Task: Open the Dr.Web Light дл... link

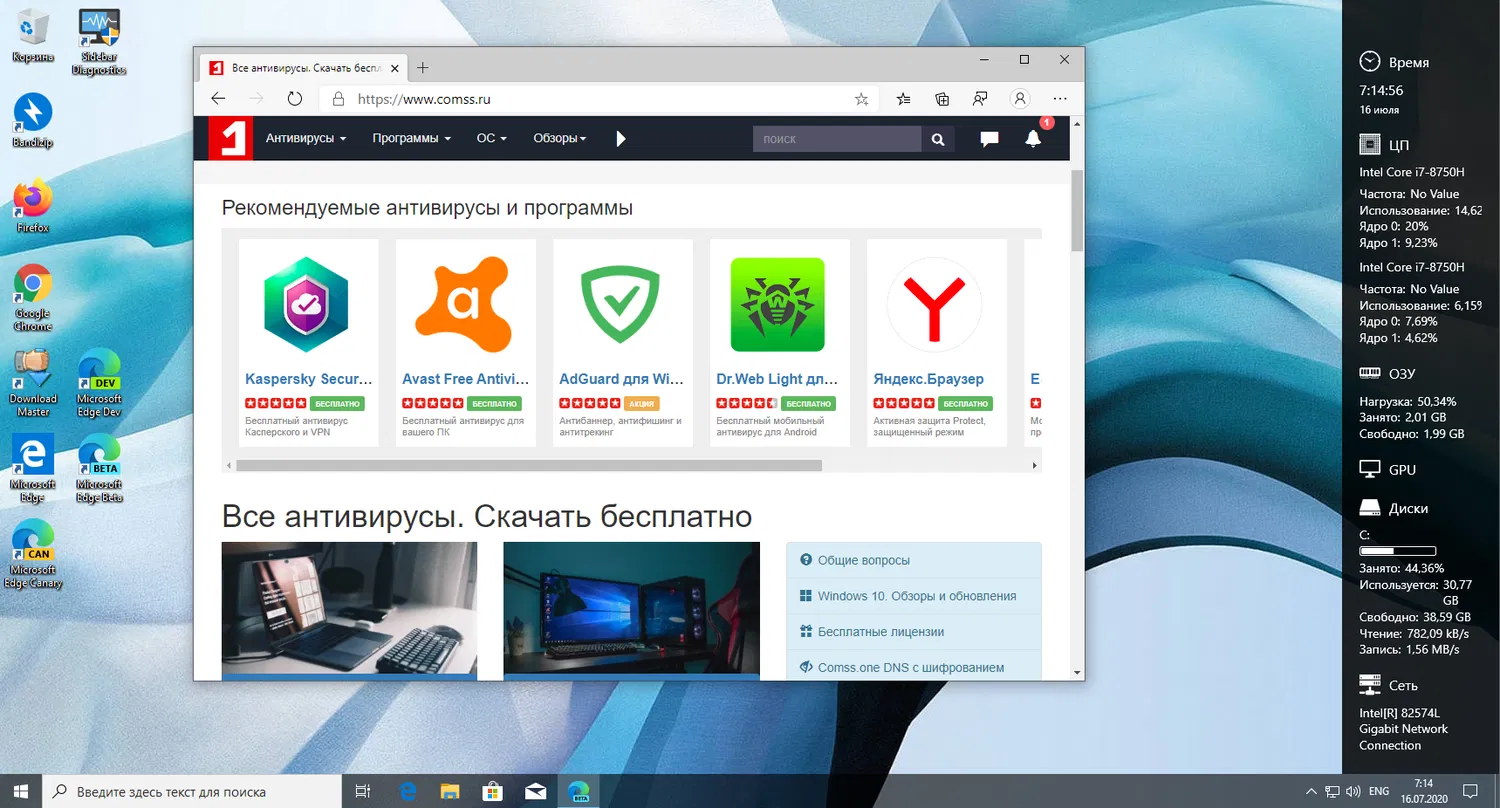Action: click(777, 379)
